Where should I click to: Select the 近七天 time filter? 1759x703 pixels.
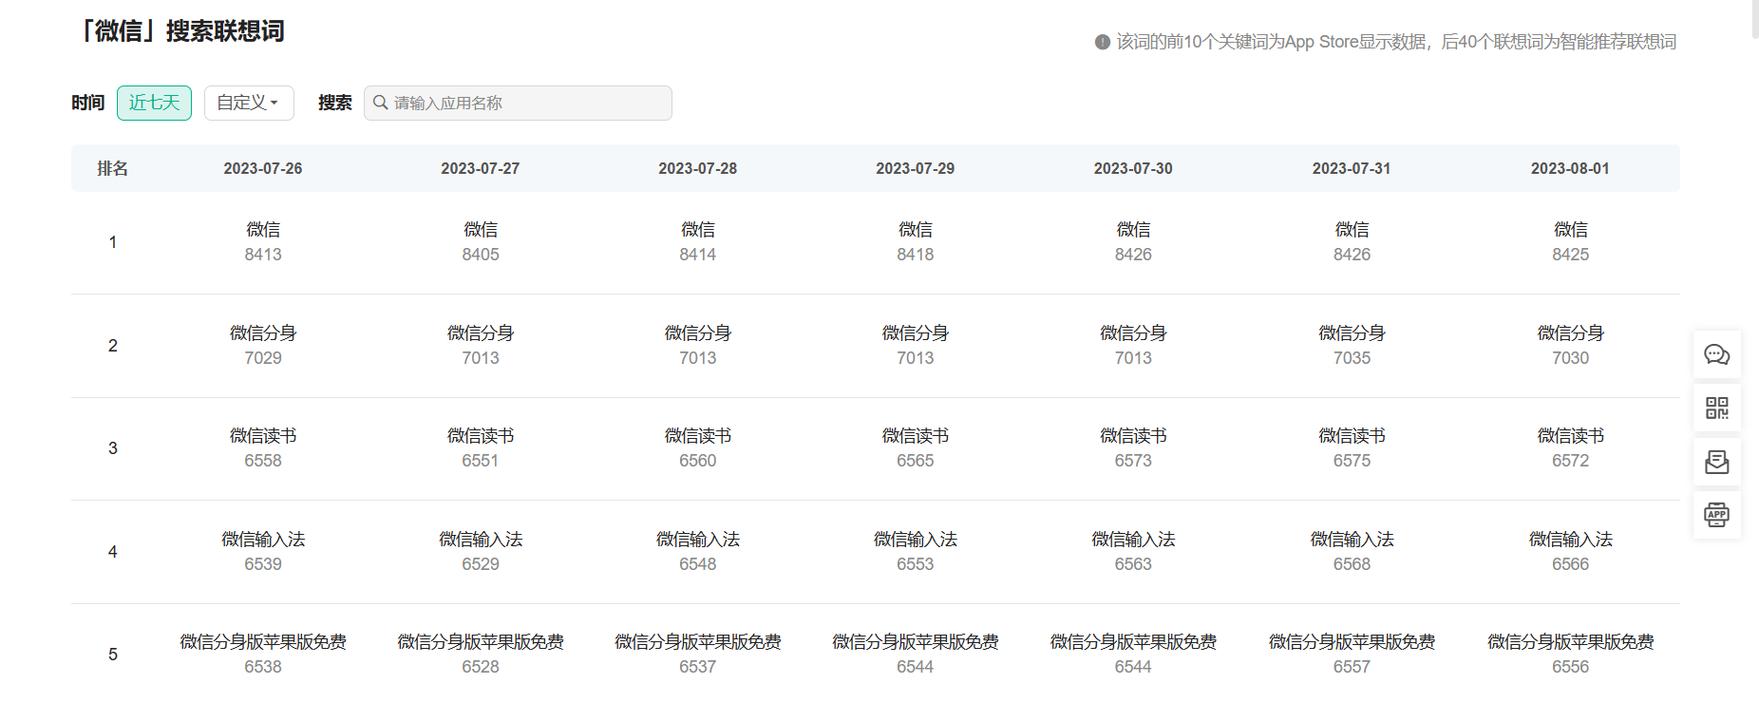154,103
